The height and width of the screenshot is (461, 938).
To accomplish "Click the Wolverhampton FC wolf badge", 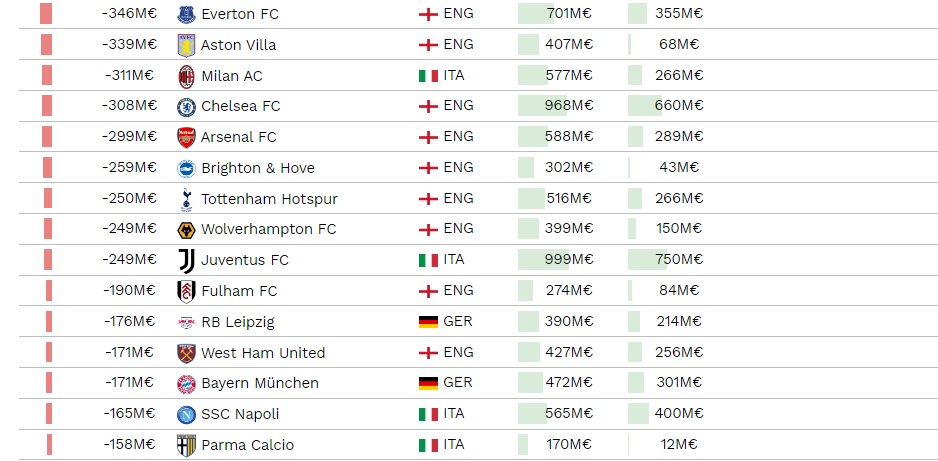I will (x=186, y=230).
